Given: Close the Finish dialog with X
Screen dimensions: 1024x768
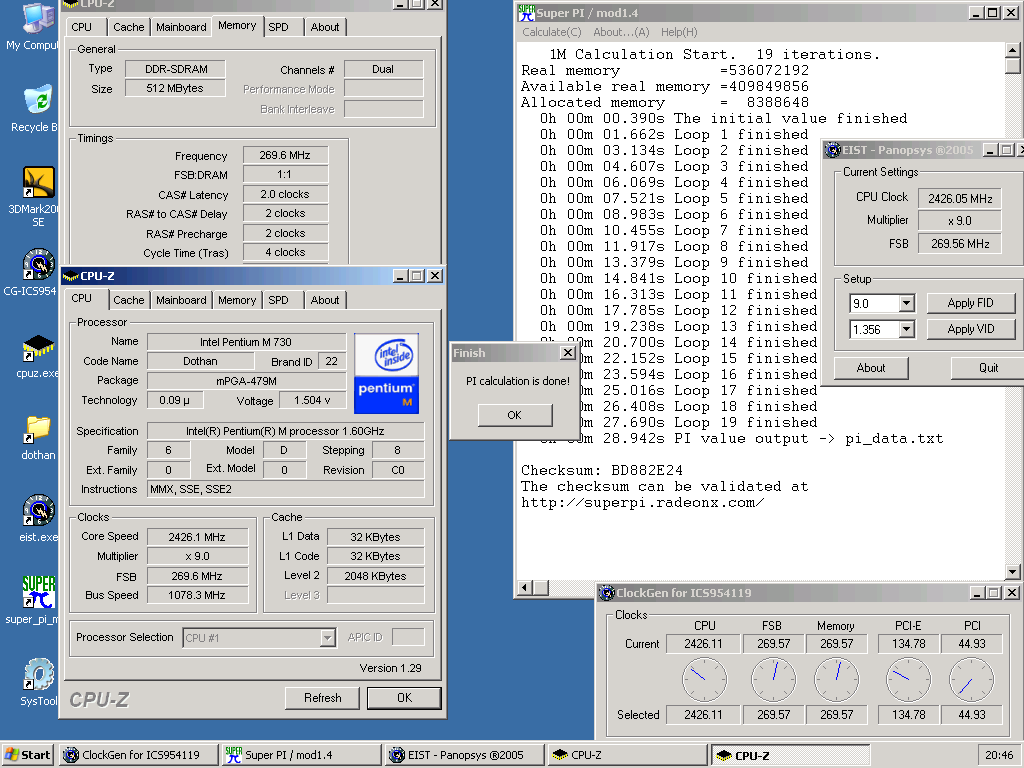Looking at the screenshot, I should (x=568, y=353).
